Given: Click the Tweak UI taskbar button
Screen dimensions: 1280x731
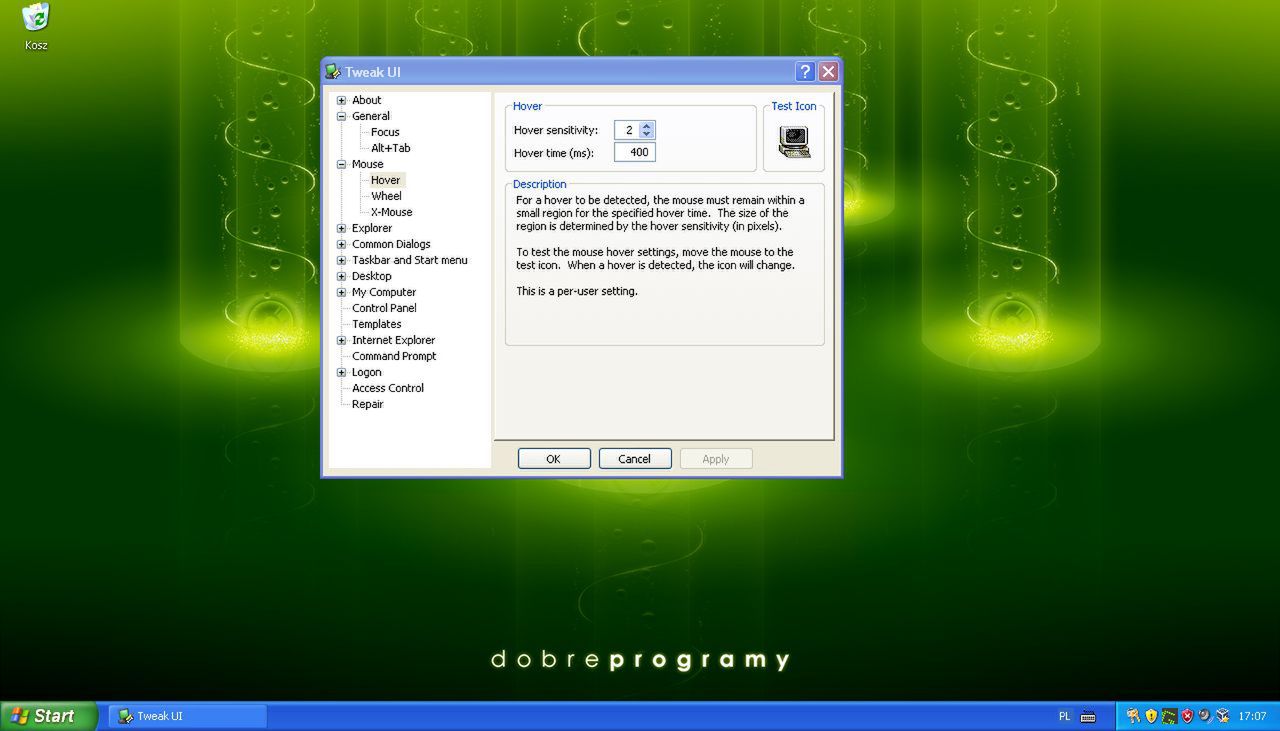Looking at the screenshot, I should tap(188, 716).
